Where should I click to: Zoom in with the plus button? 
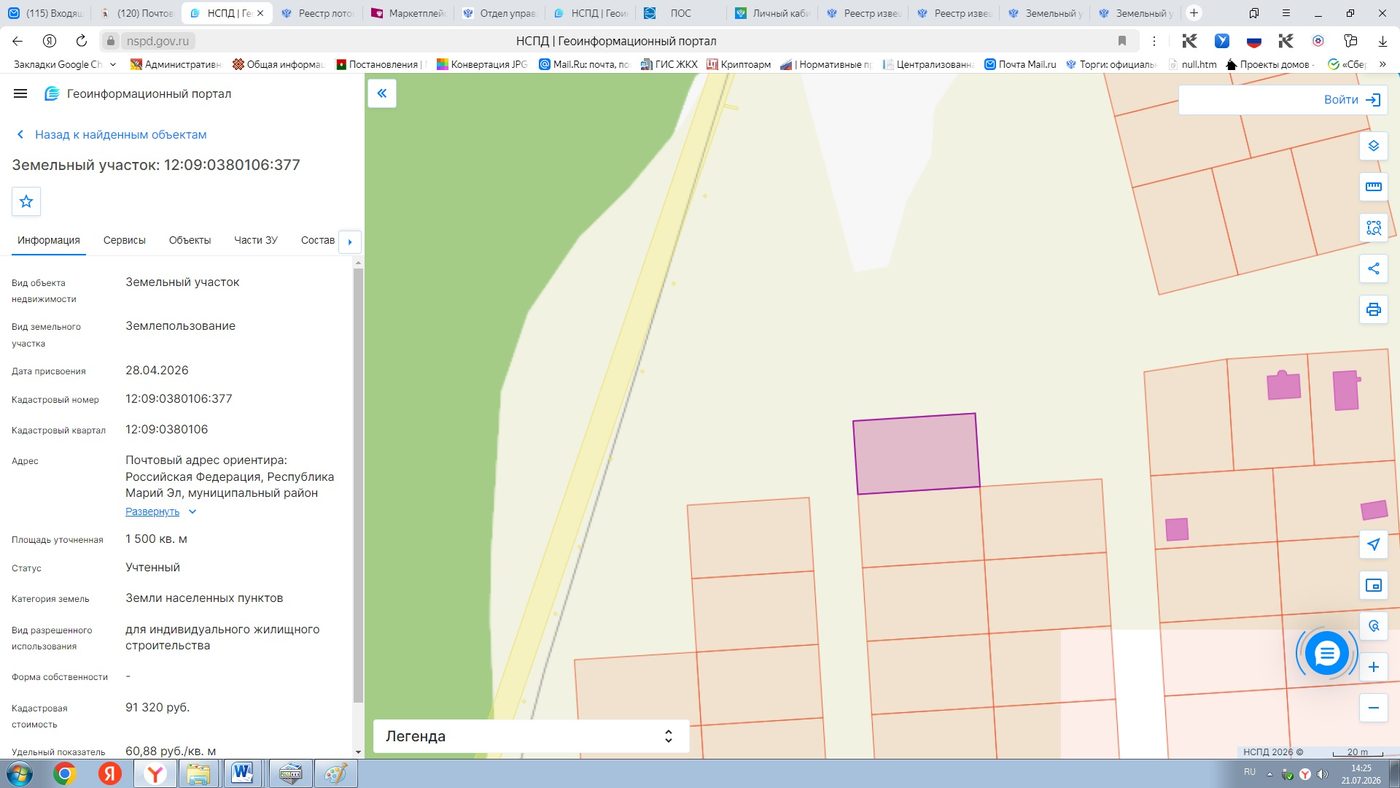(1374, 667)
